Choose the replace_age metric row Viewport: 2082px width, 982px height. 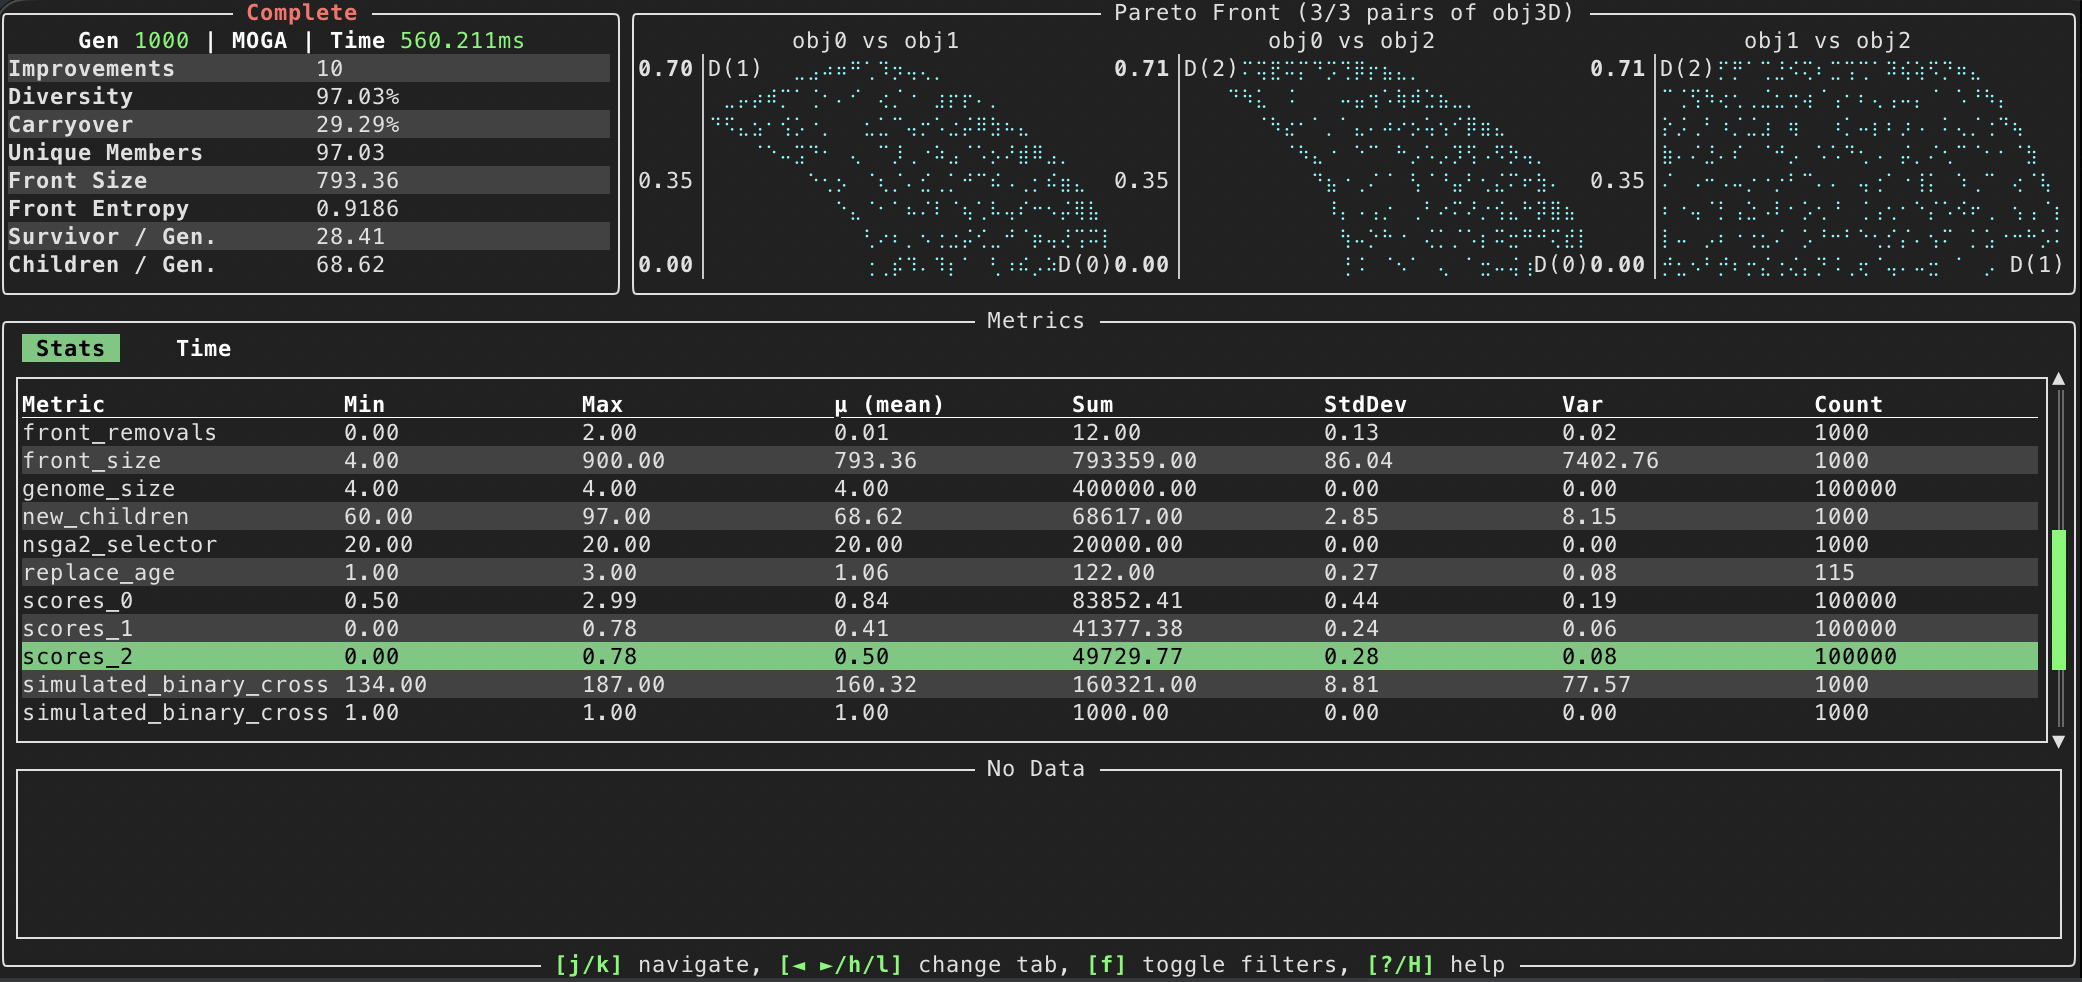point(99,572)
